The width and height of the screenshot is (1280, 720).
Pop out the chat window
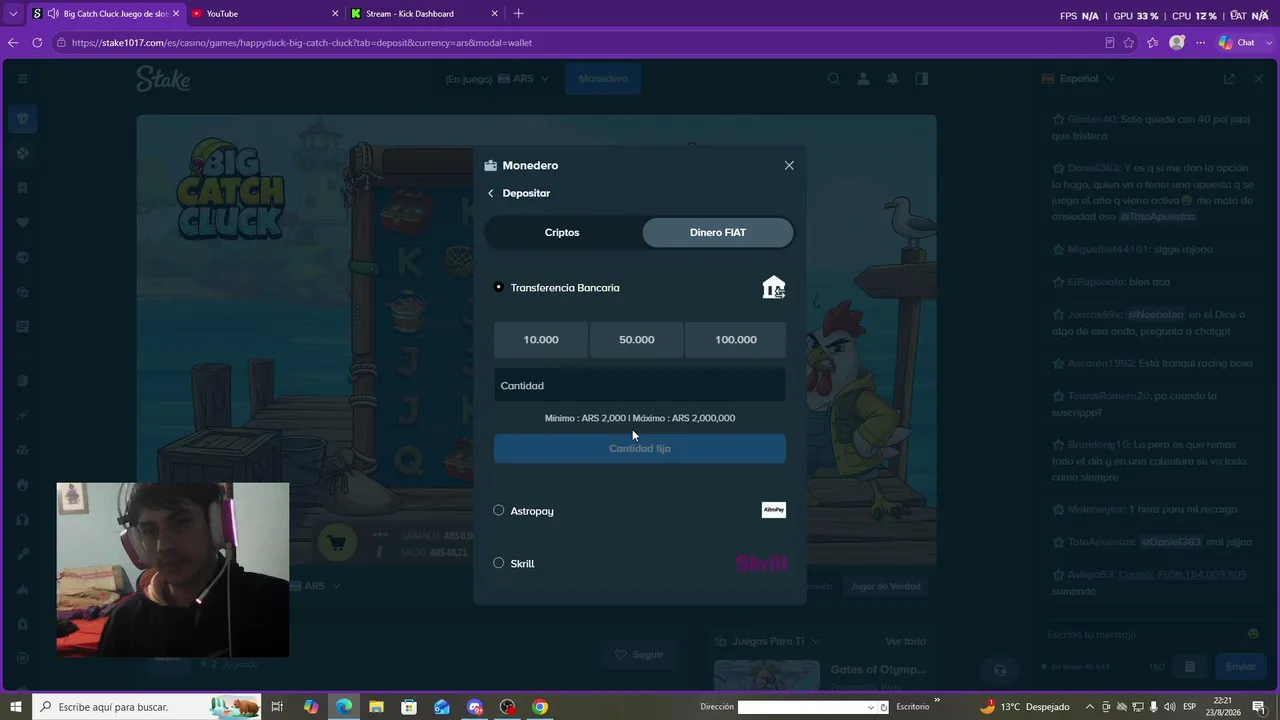pos(1229,78)
